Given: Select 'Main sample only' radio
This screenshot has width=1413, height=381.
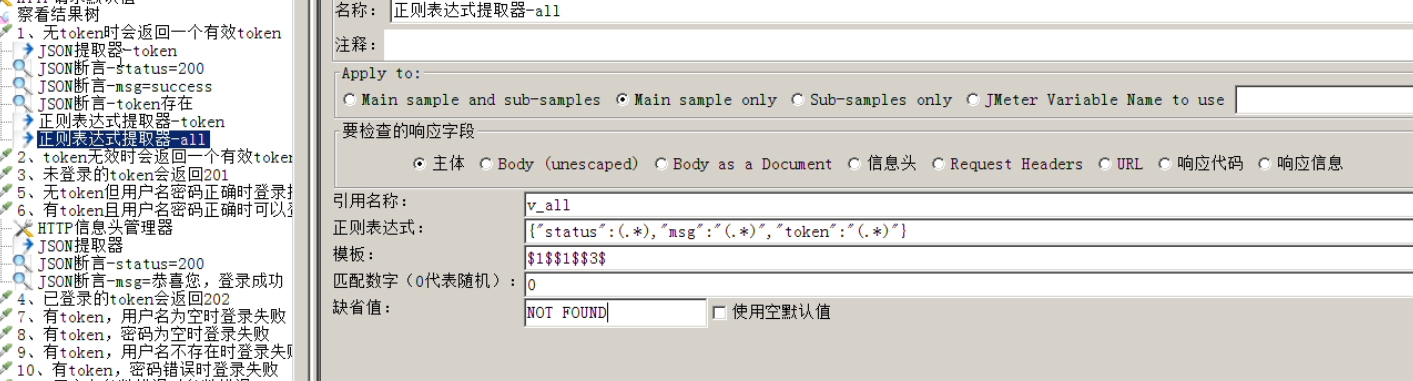Looking at the screenshot, I should [x=622, y=100].
